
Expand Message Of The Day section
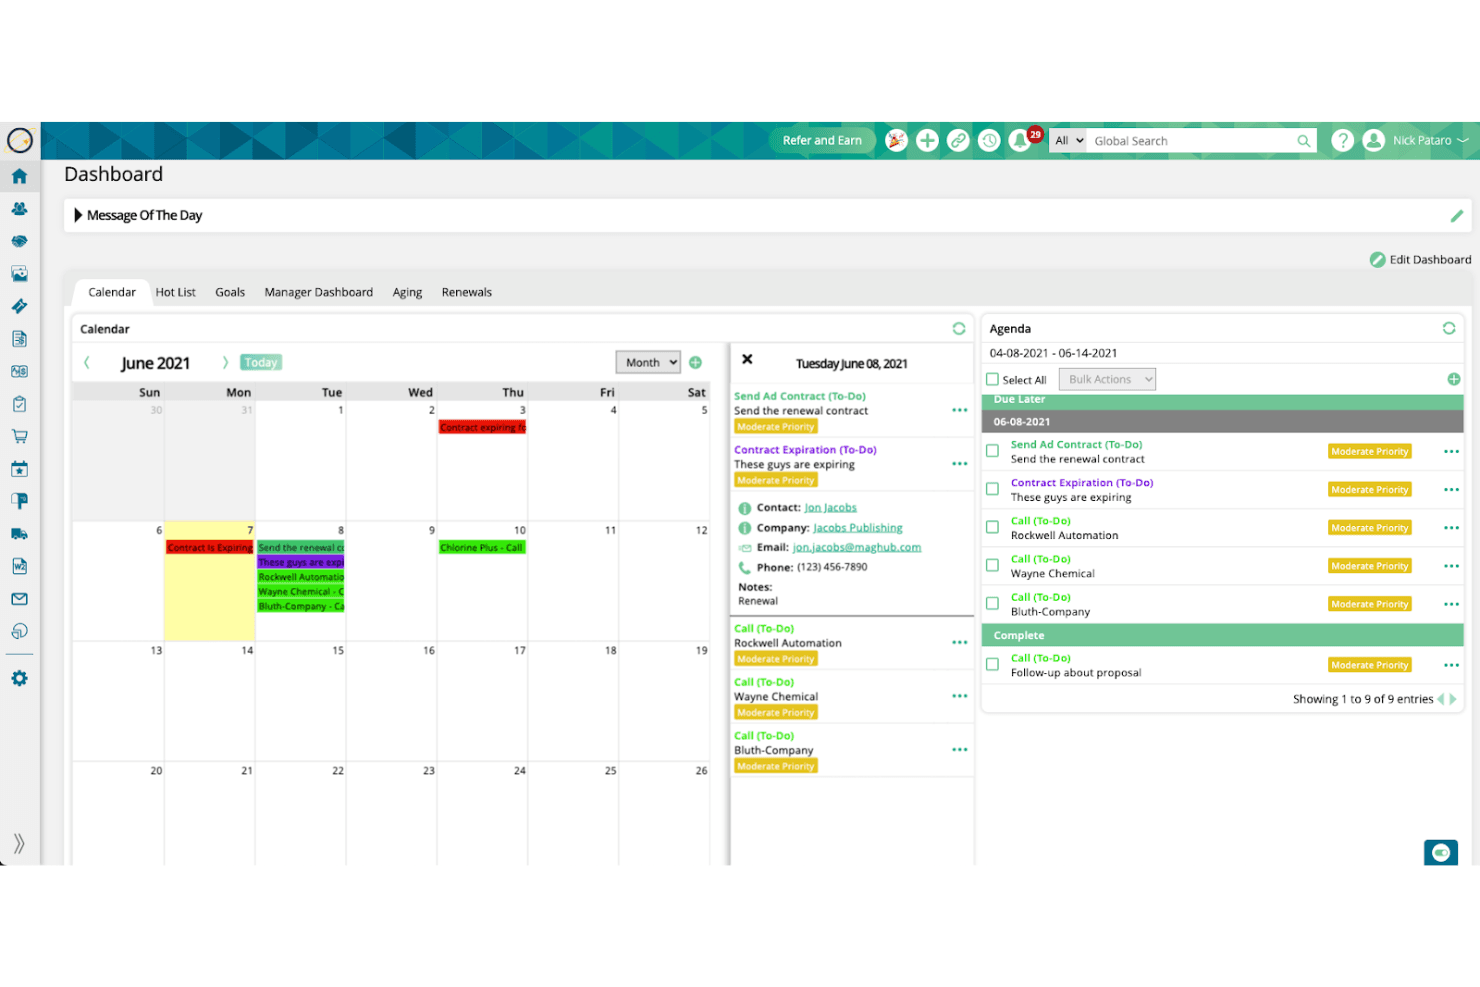click(78, 215)
